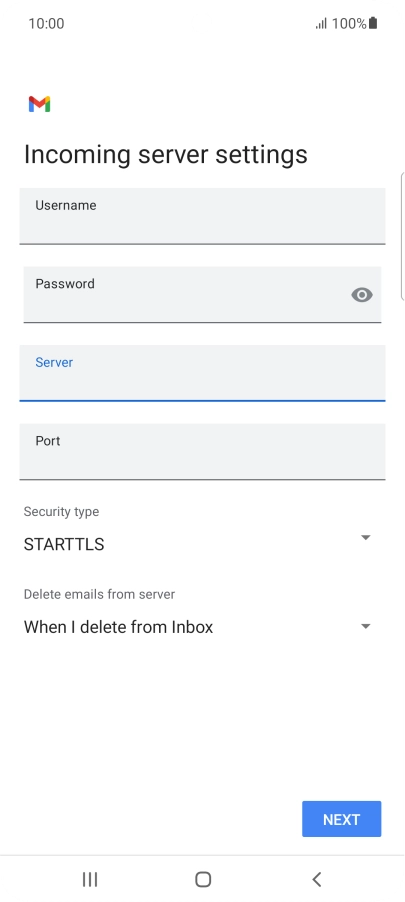Tap the signal strength icon

tap(321, 24)
